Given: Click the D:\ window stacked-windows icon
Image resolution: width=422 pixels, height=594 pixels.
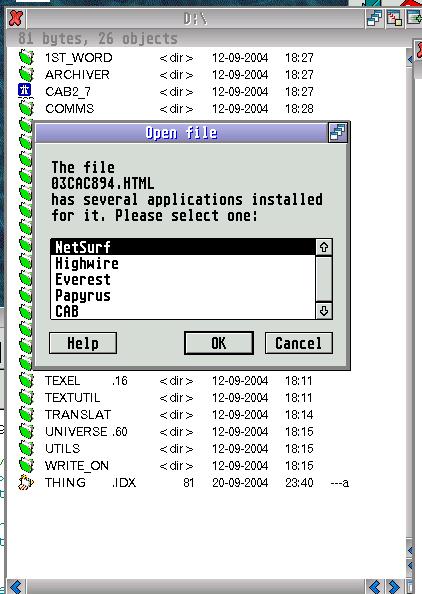Looking at the screenshot, I should pyautogui.click(x=374, y=18).
